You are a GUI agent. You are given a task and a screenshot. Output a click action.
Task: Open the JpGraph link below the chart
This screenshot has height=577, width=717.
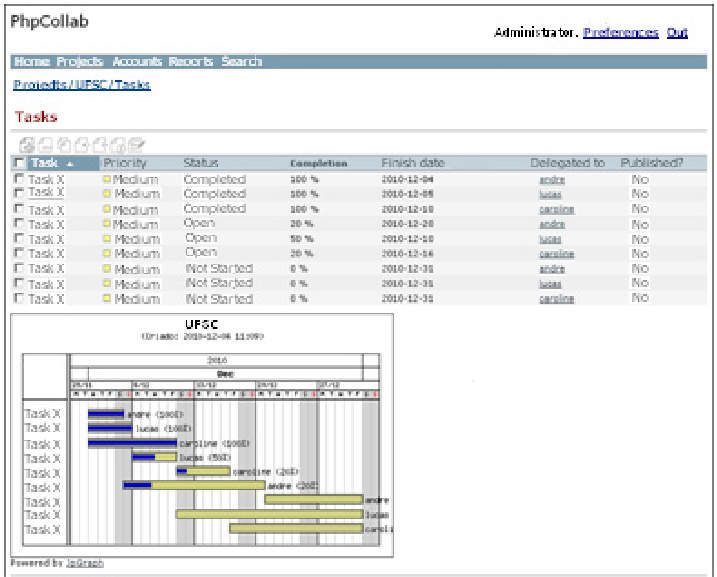(84, 563)
